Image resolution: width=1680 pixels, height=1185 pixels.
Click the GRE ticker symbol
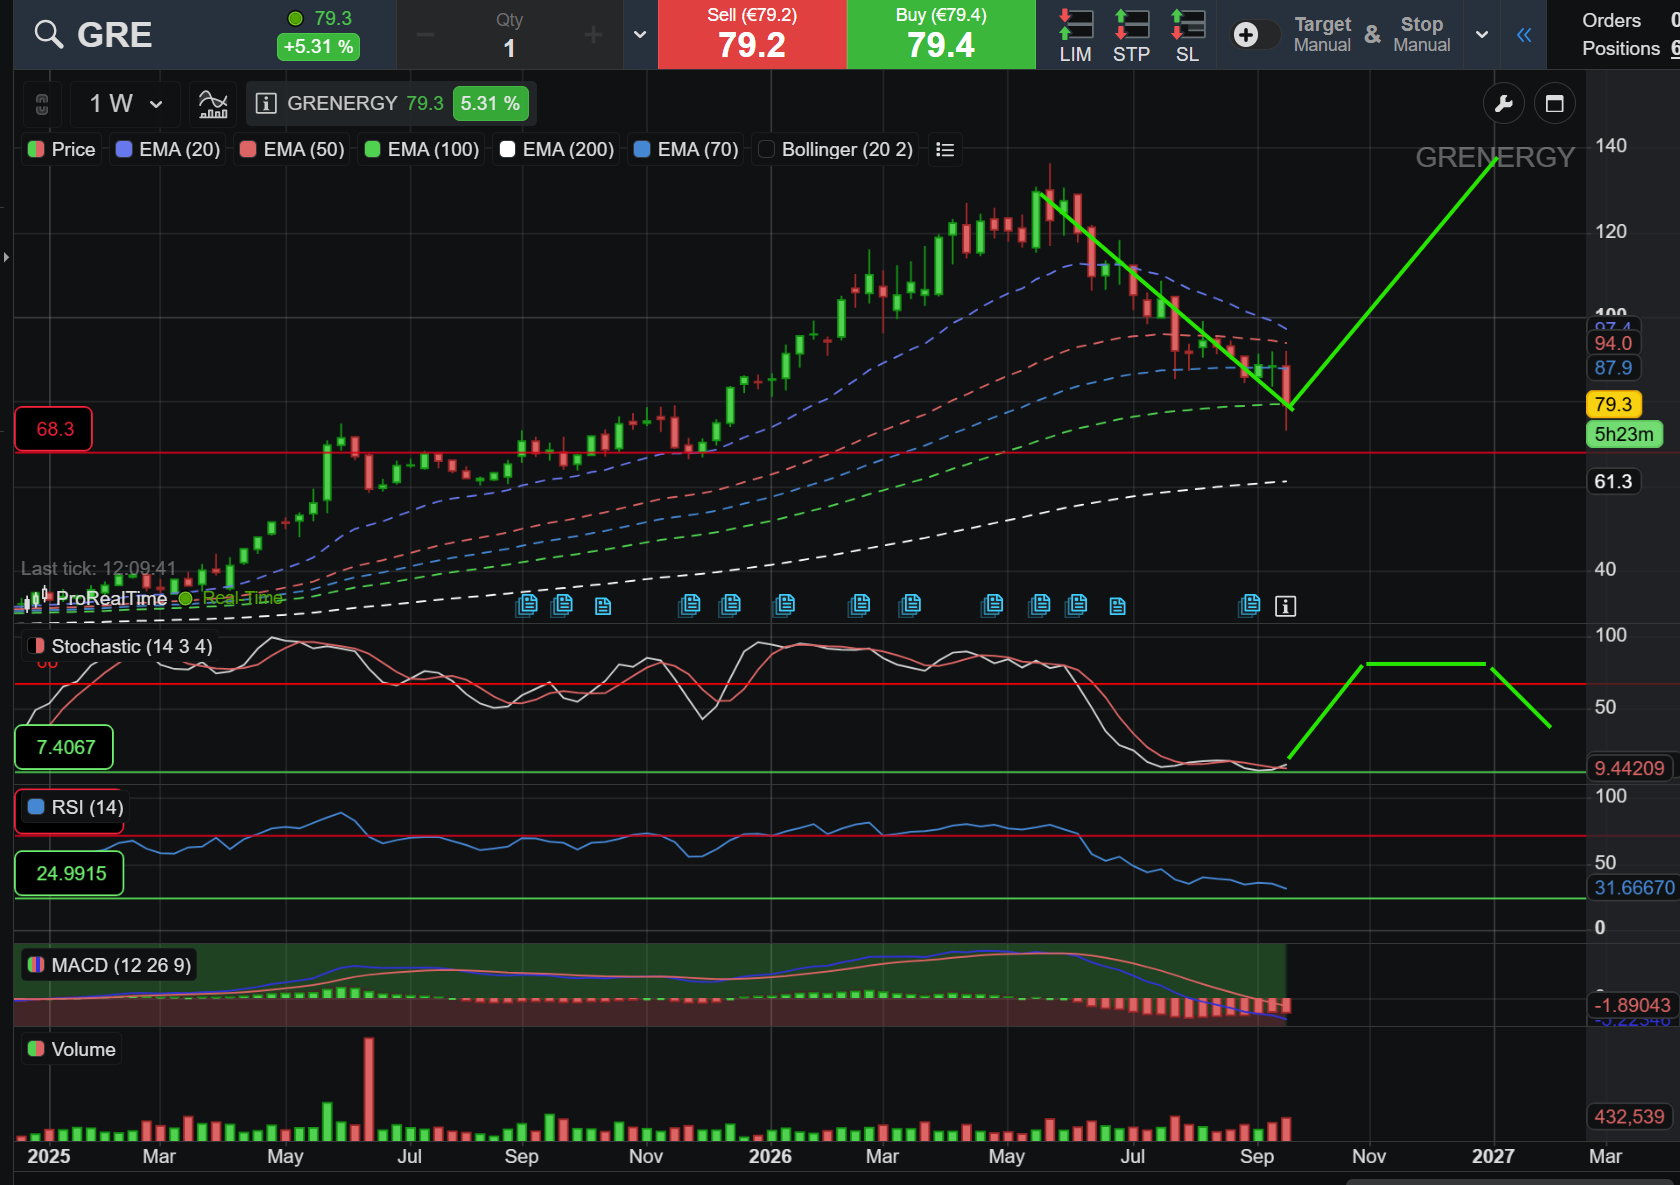pos(115,35)
